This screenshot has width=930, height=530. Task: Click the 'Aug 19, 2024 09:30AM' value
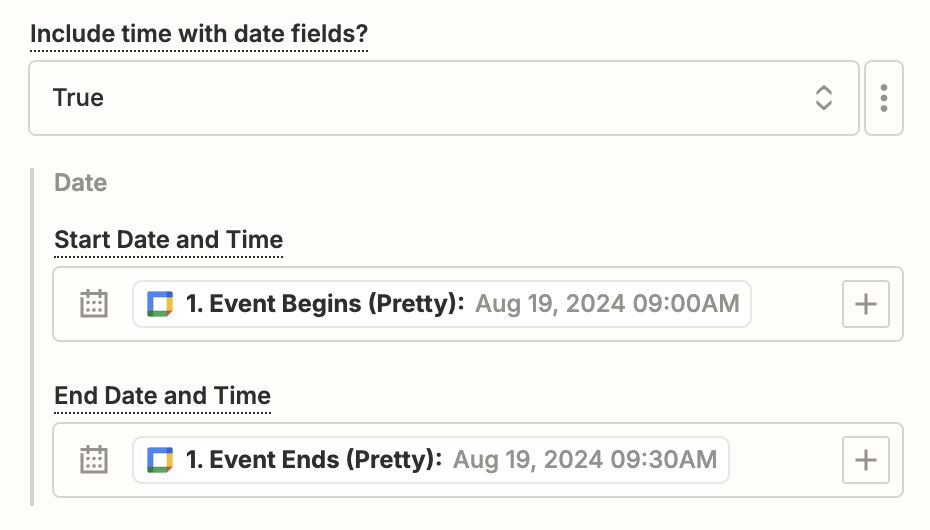[585, 460]
